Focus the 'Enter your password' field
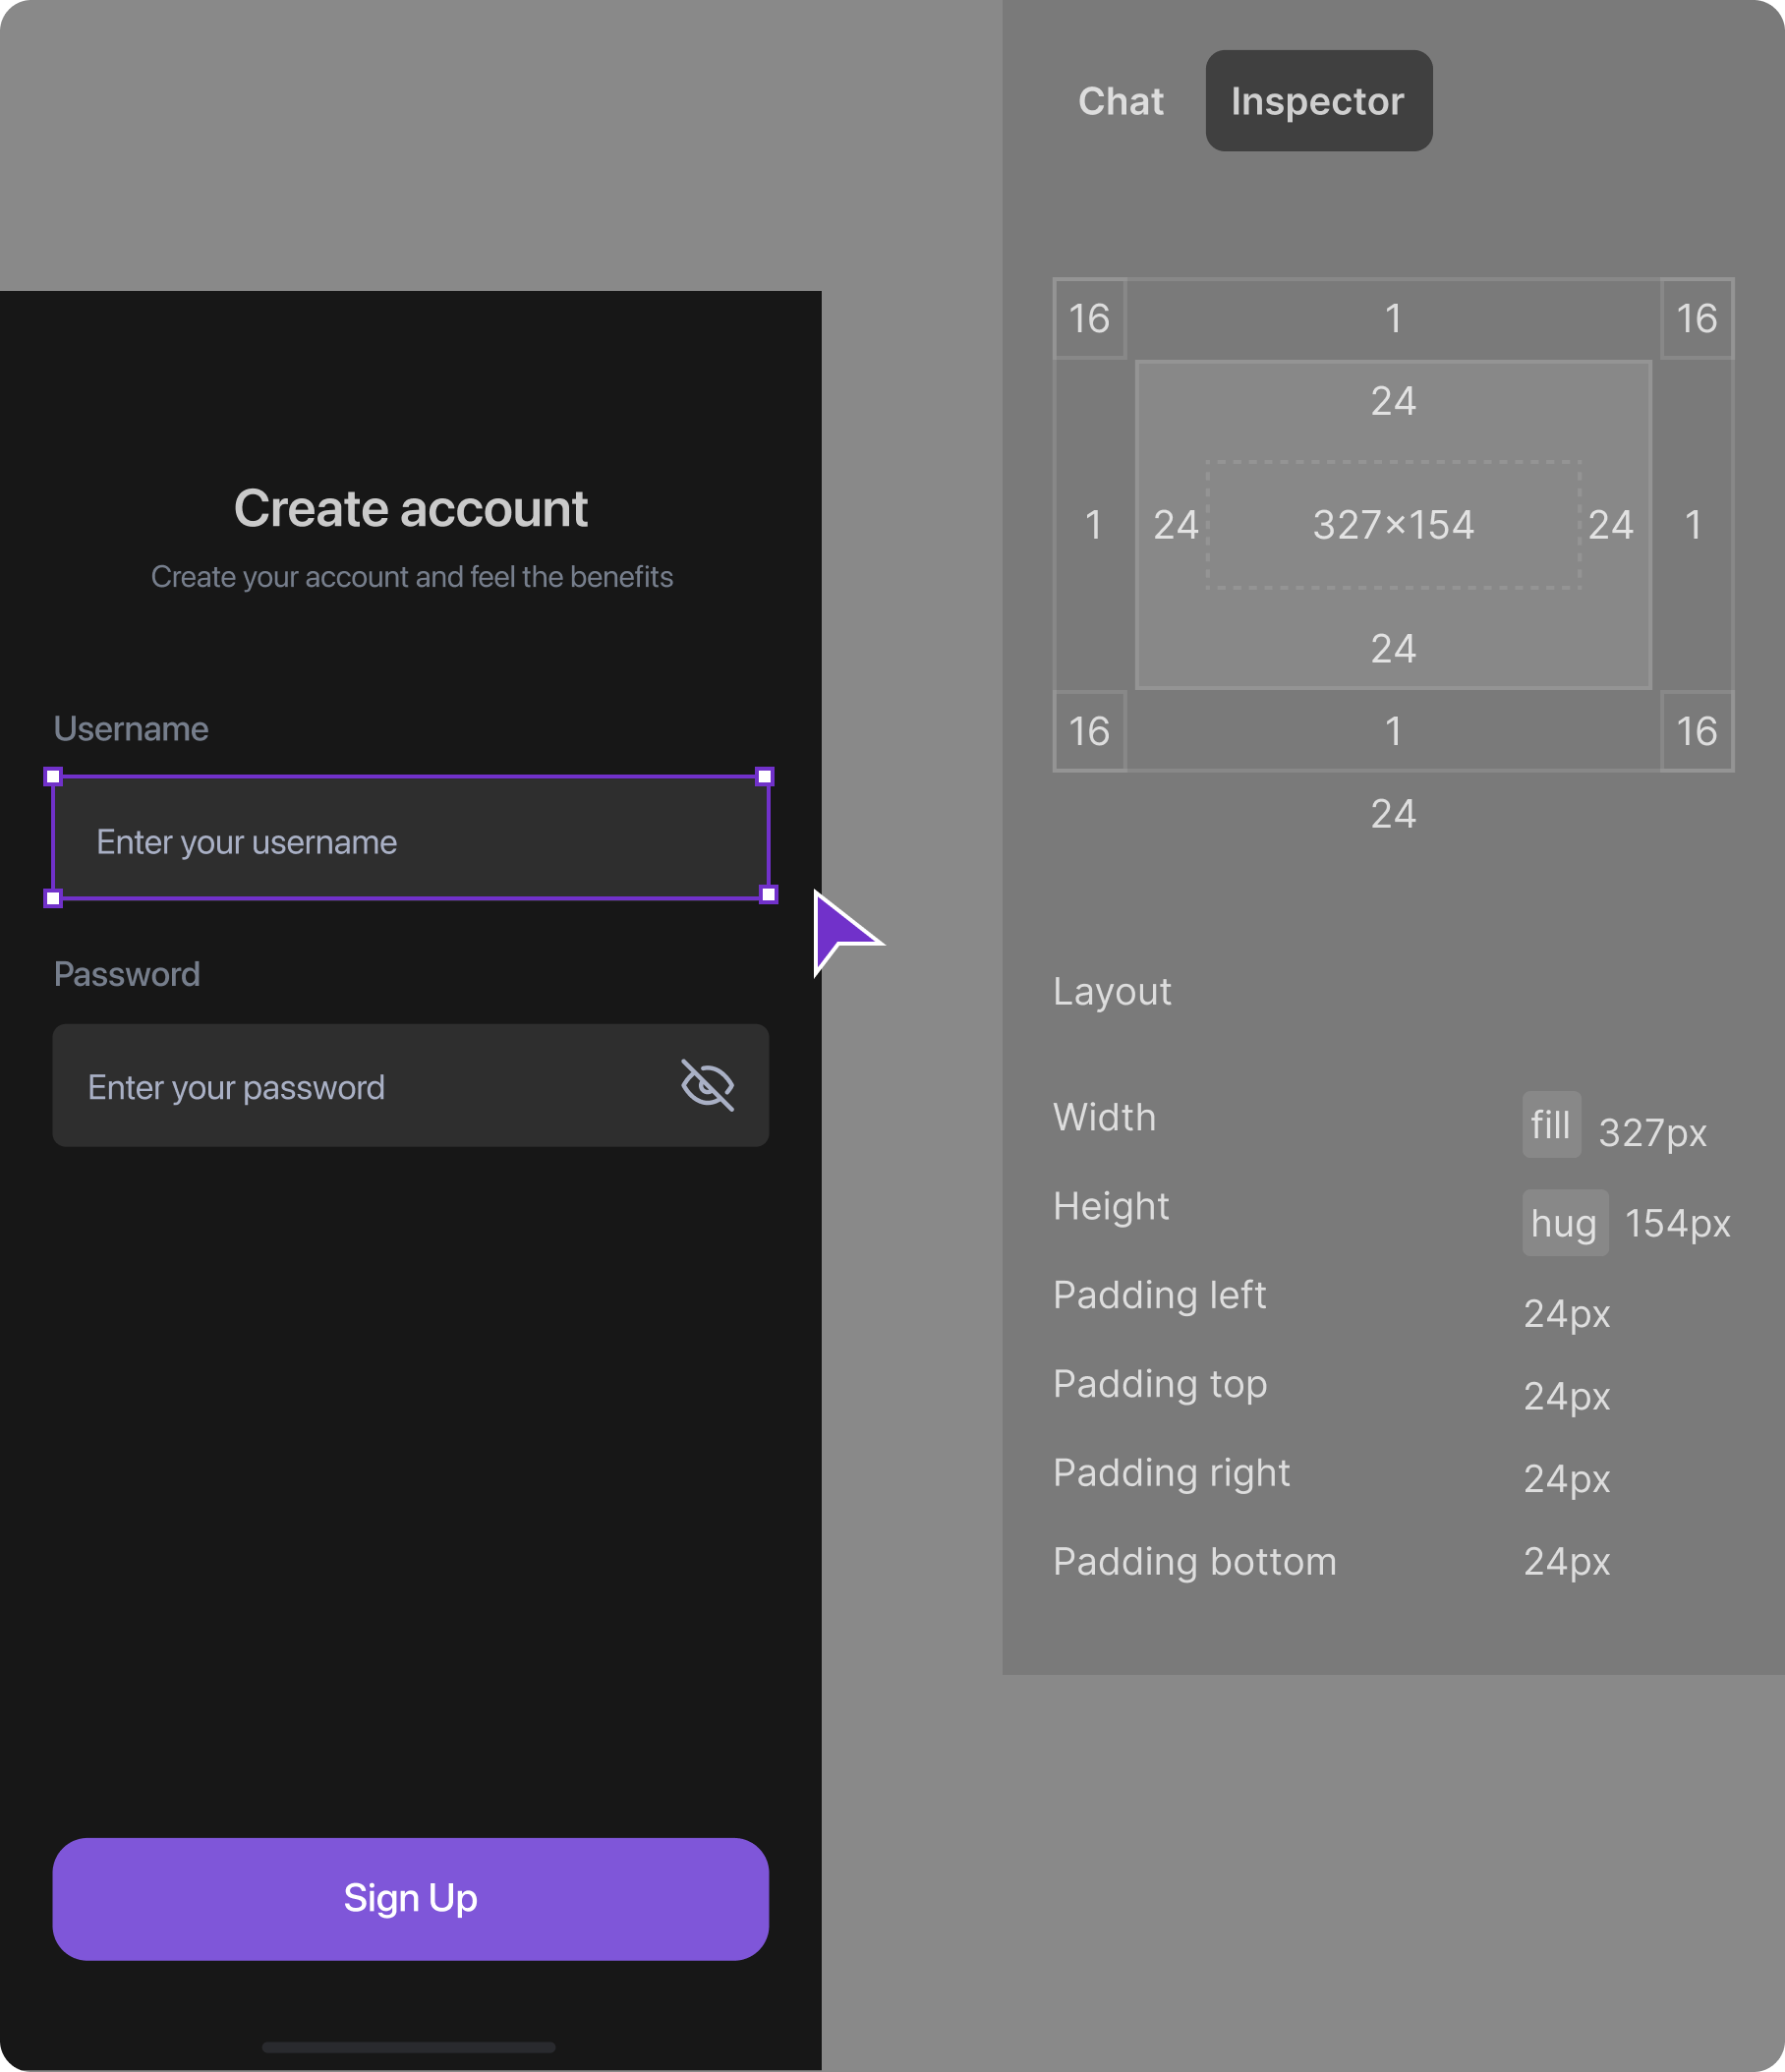 pyautogui.click(x=360, y=1086)
